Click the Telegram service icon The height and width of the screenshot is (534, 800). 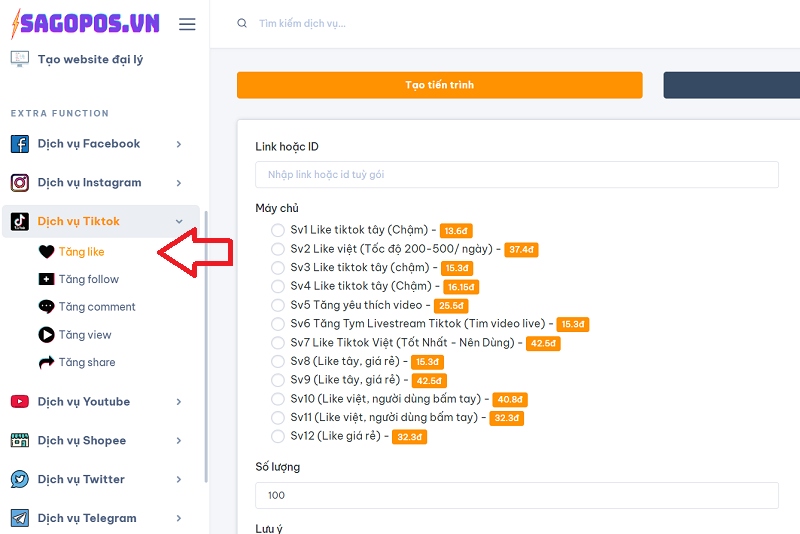point(20,518)
